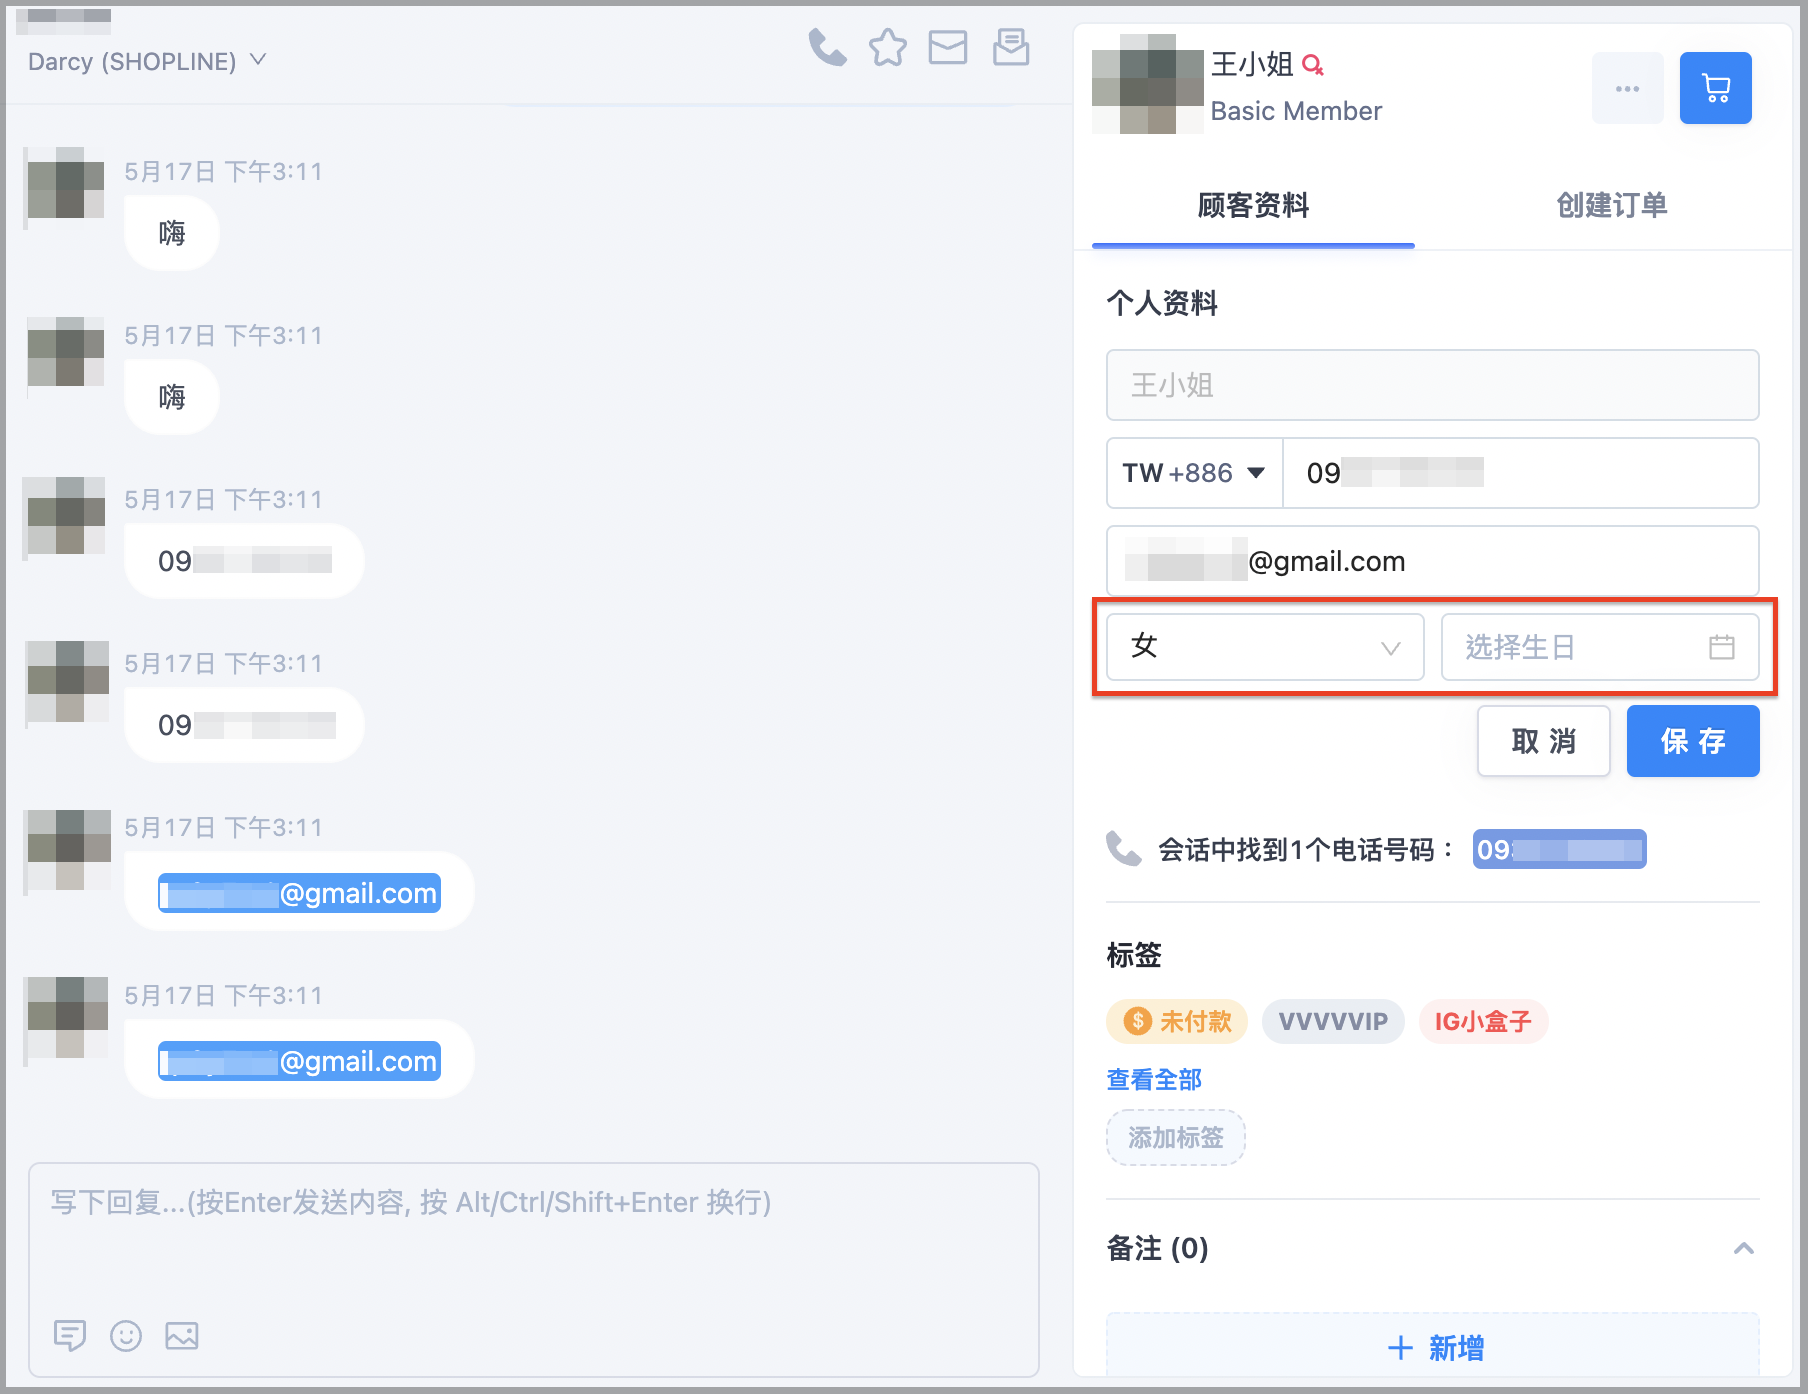Screen dimensions: 1808x1394
Task: Attach an image using the picture icon
Action: [x=182, y=1335]
